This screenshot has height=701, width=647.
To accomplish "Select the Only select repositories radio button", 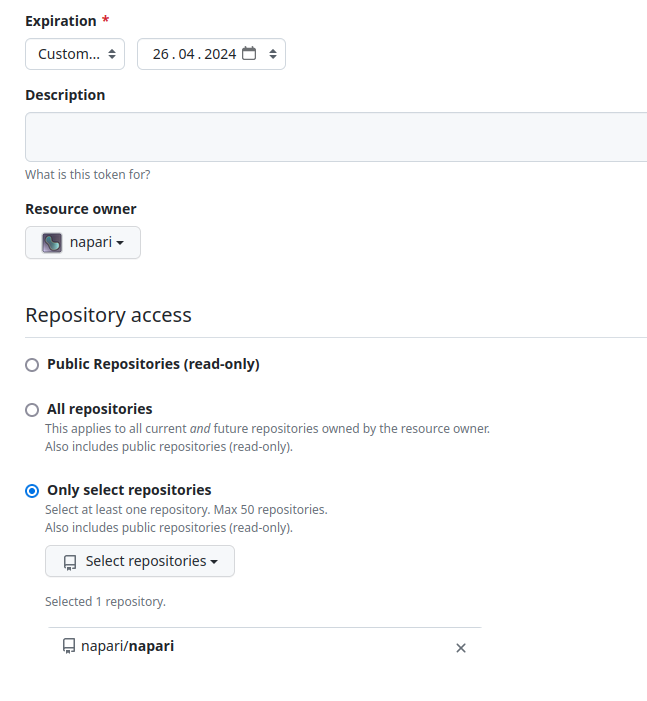I will pyautogui.click(x=32, y=491).
